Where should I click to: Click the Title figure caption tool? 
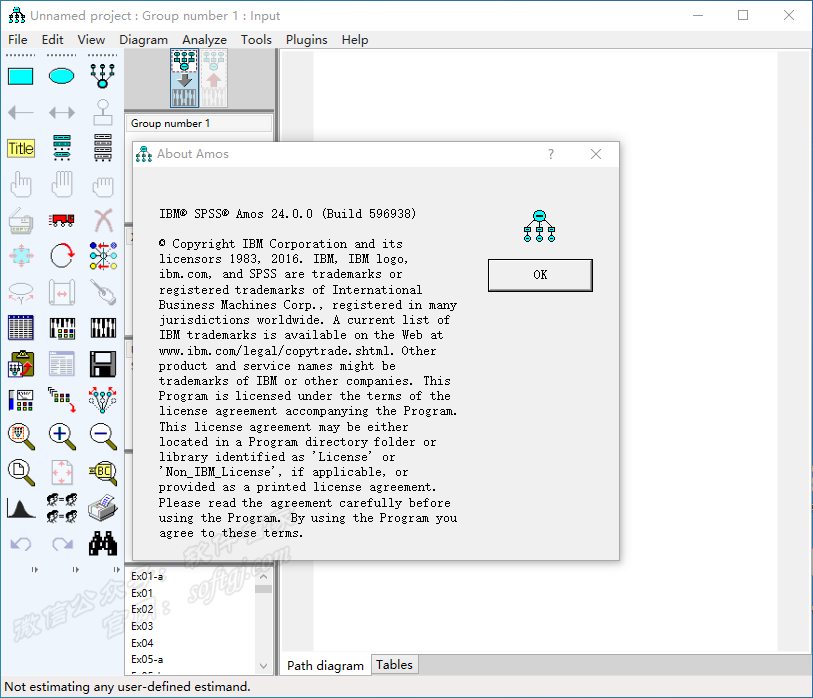tap(21, 148)
